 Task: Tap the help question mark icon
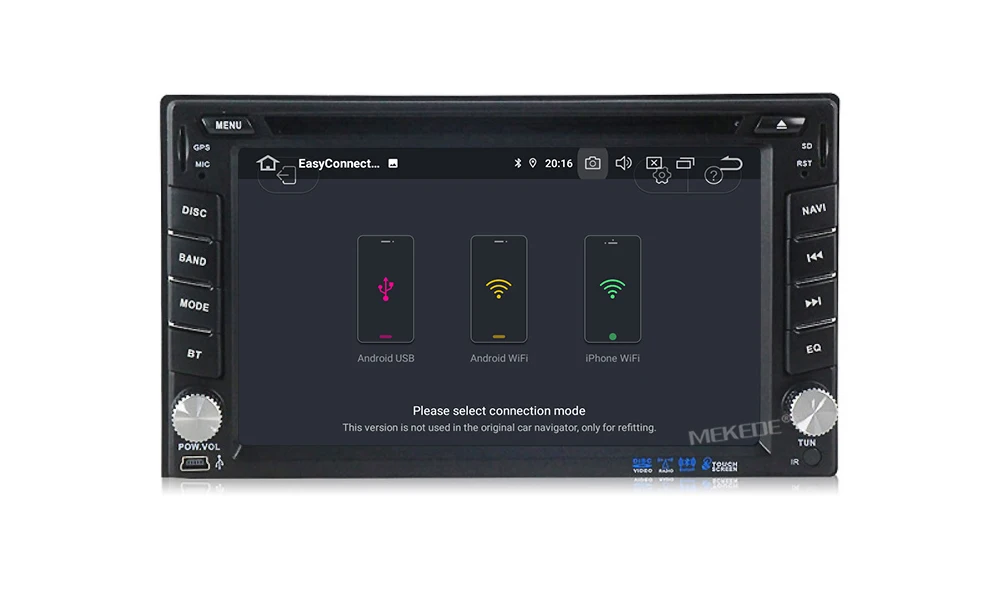click(713, 175)
